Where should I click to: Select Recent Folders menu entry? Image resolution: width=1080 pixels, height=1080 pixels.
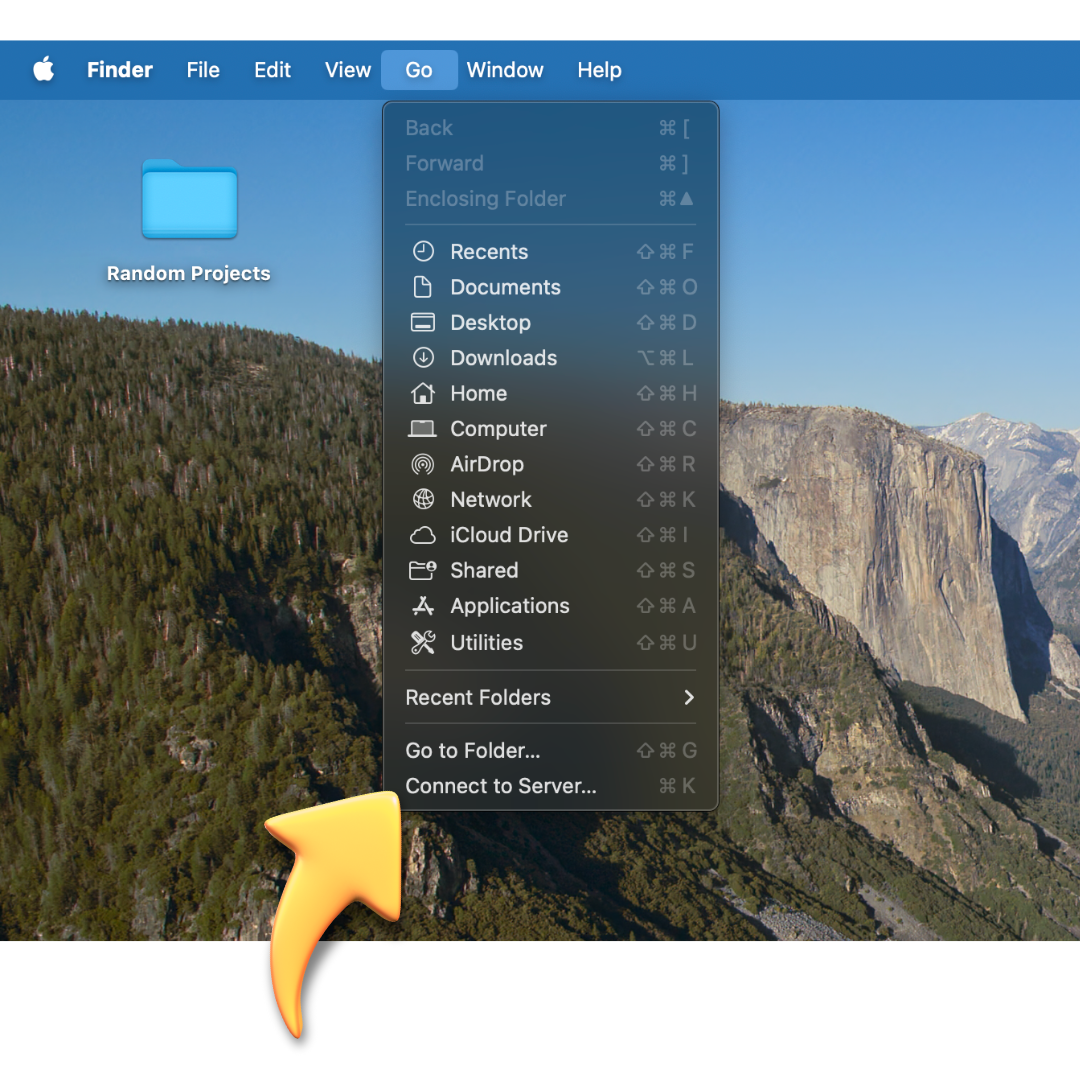point(550,698)
